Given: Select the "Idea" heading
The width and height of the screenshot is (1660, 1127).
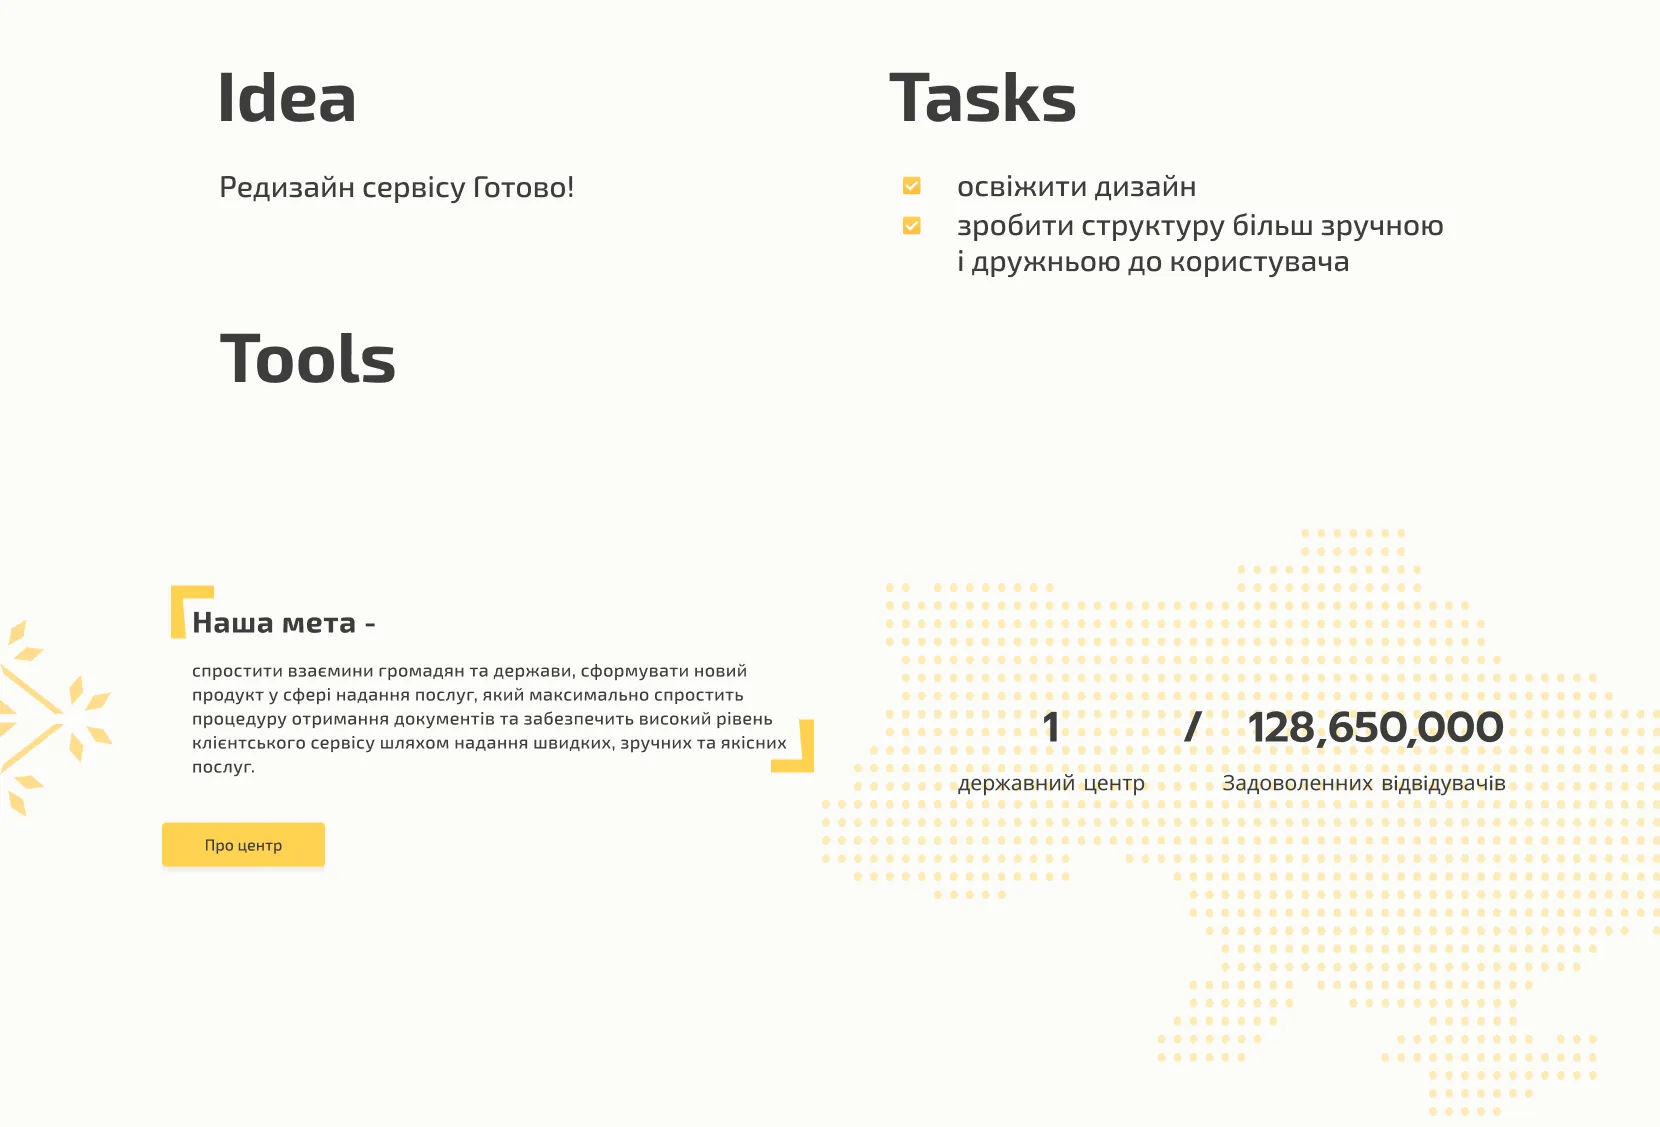Looking at the screenshot, I should [287, 98].
